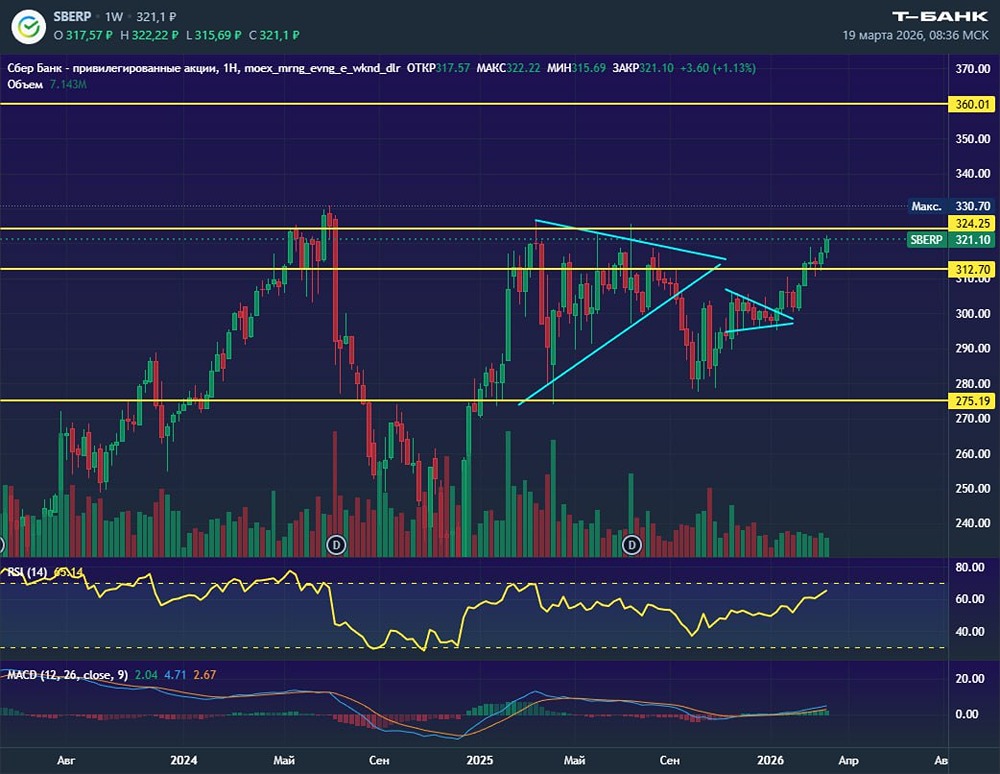
Task: Click the '2025' label on the time axis
Action: point(480,760)
